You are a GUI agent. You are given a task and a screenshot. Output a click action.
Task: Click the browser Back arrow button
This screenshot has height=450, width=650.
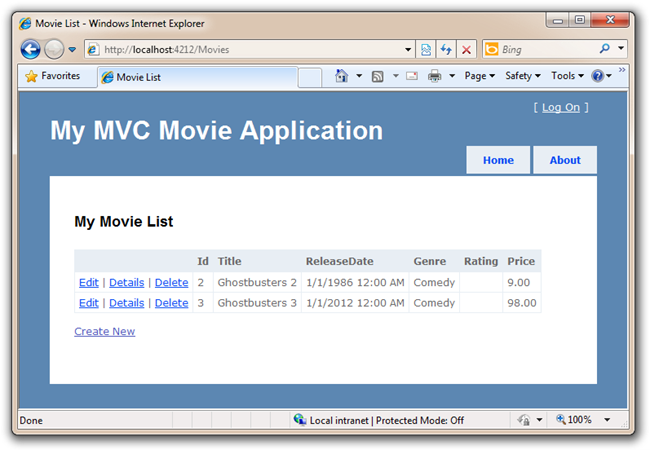tap(30, 49)
